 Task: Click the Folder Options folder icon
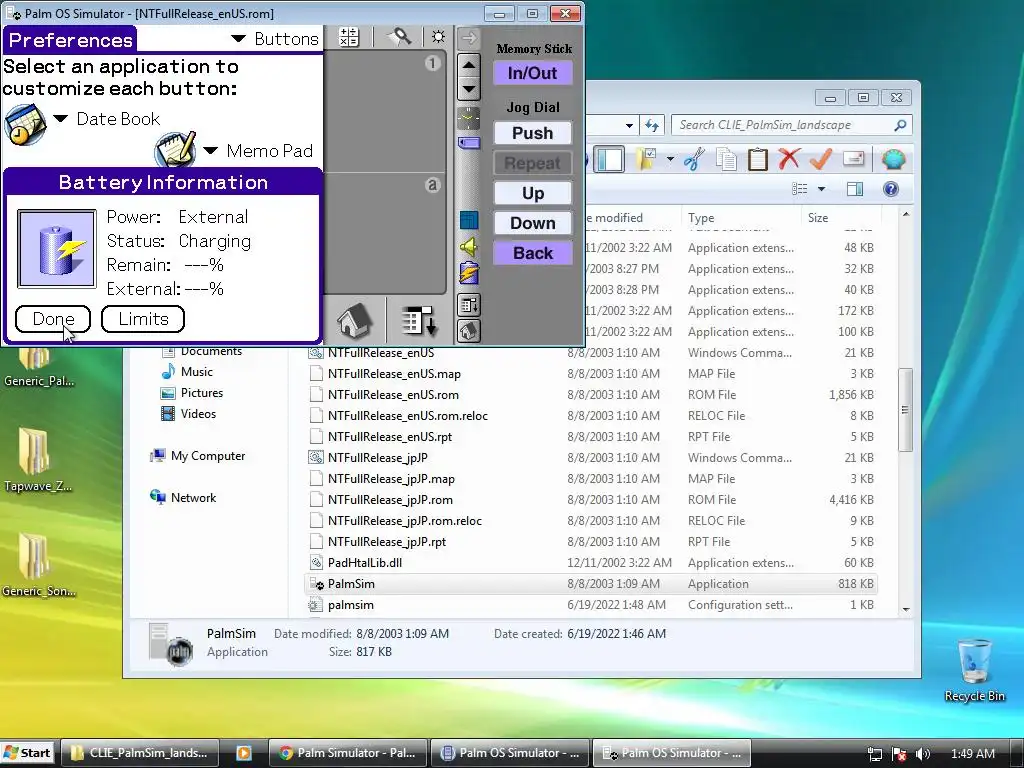[647, 159]
